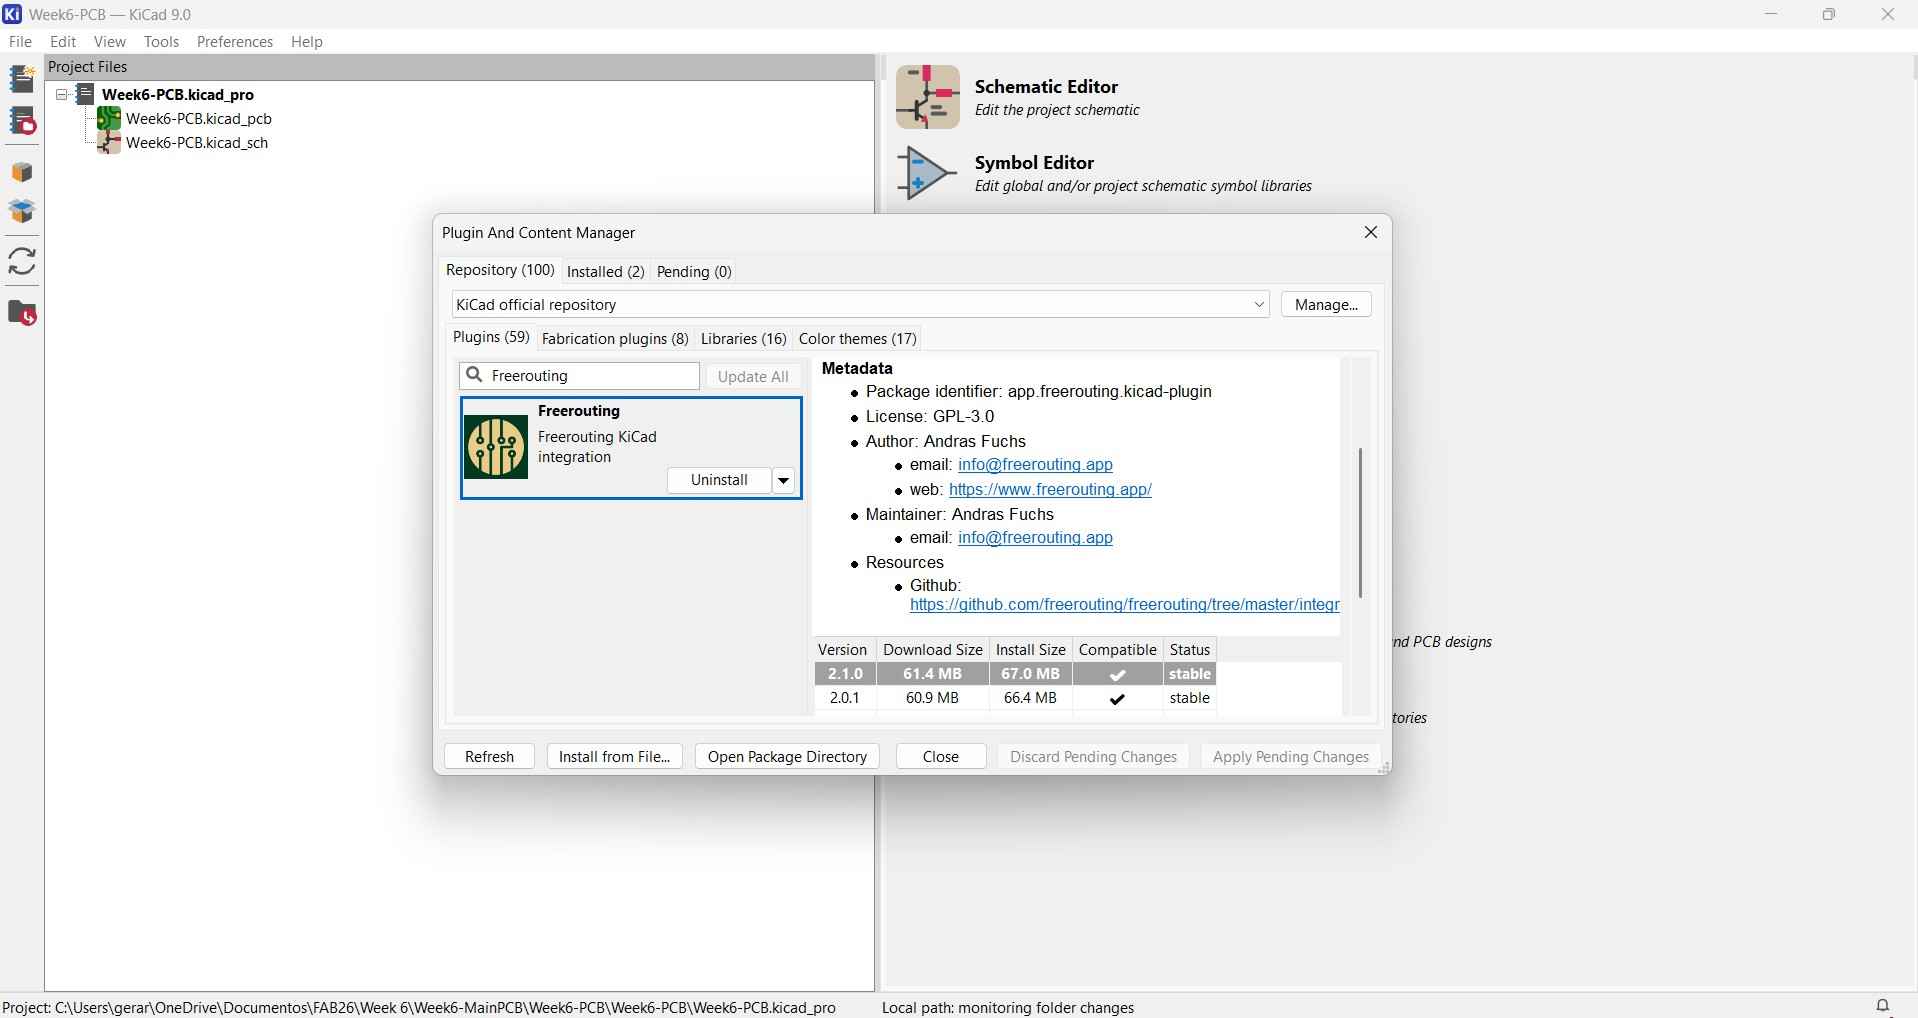Click the Close button at dialog bottom
This screenshot has height=1018, width=1918.
pos(941,757)
